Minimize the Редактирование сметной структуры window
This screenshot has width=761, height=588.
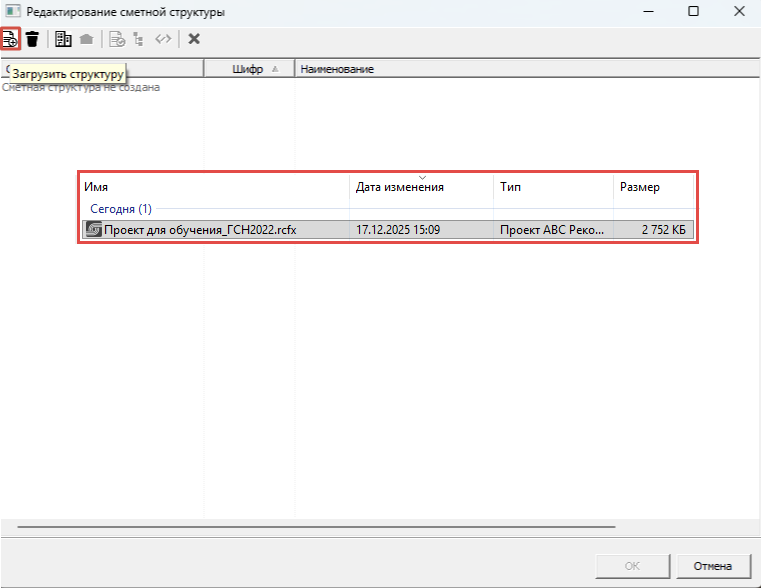click(648, 11)
